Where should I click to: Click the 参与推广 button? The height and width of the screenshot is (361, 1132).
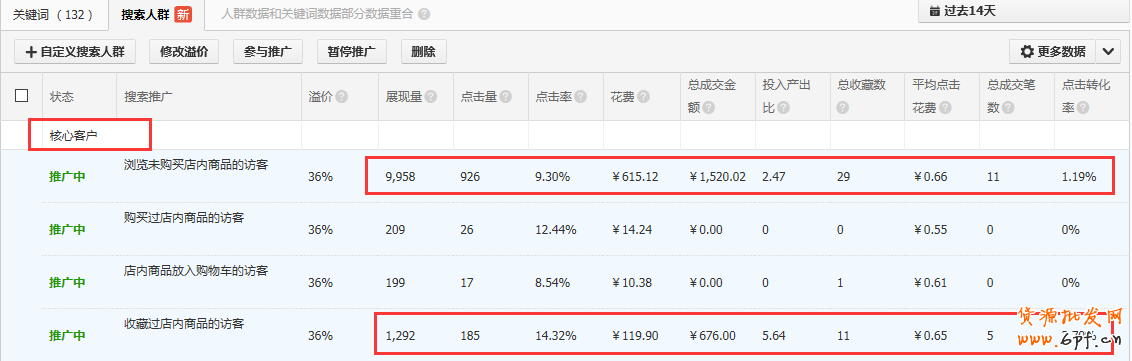click(x=268, y=51)
